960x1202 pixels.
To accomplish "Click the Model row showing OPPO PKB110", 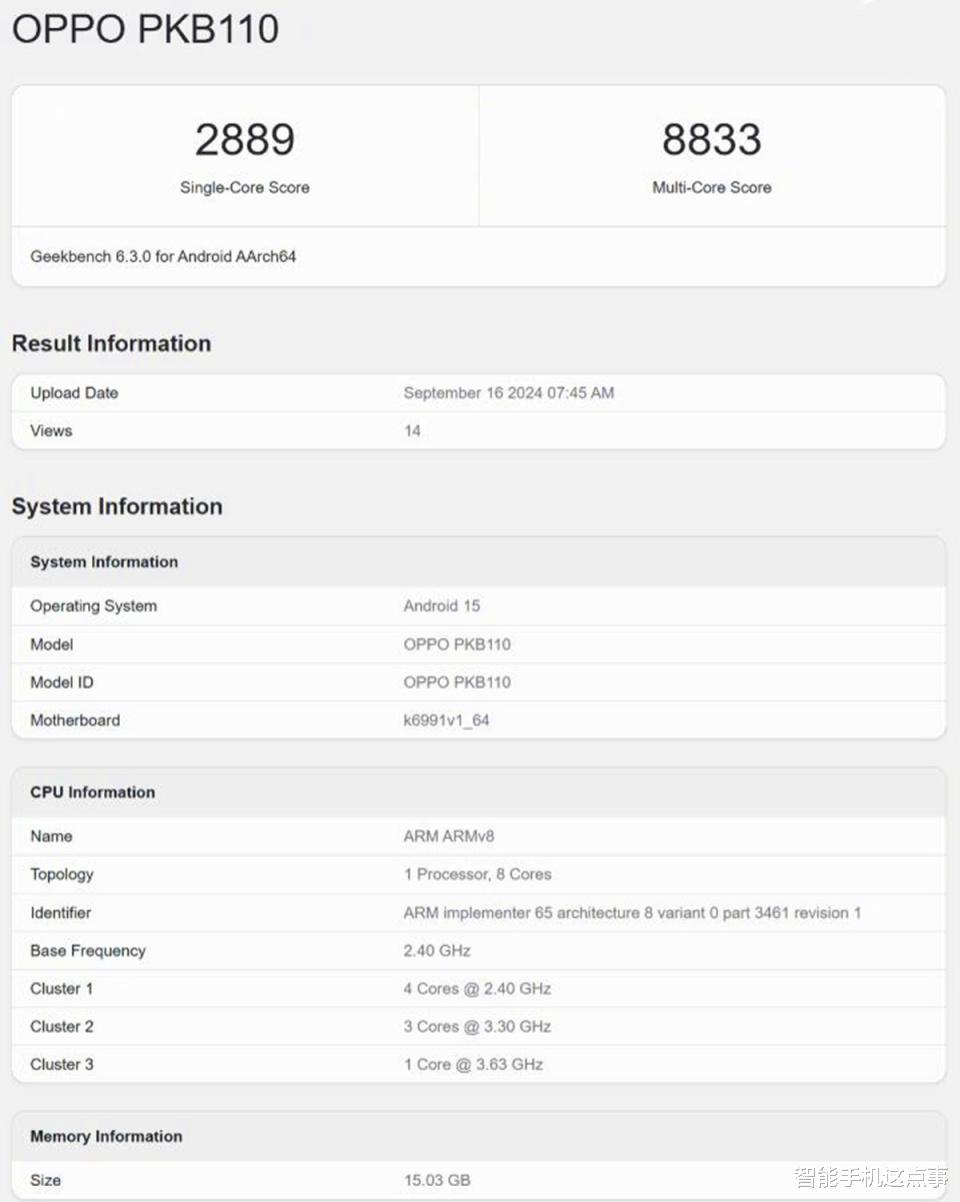I will pyautogui.click(x=480, y=644).
